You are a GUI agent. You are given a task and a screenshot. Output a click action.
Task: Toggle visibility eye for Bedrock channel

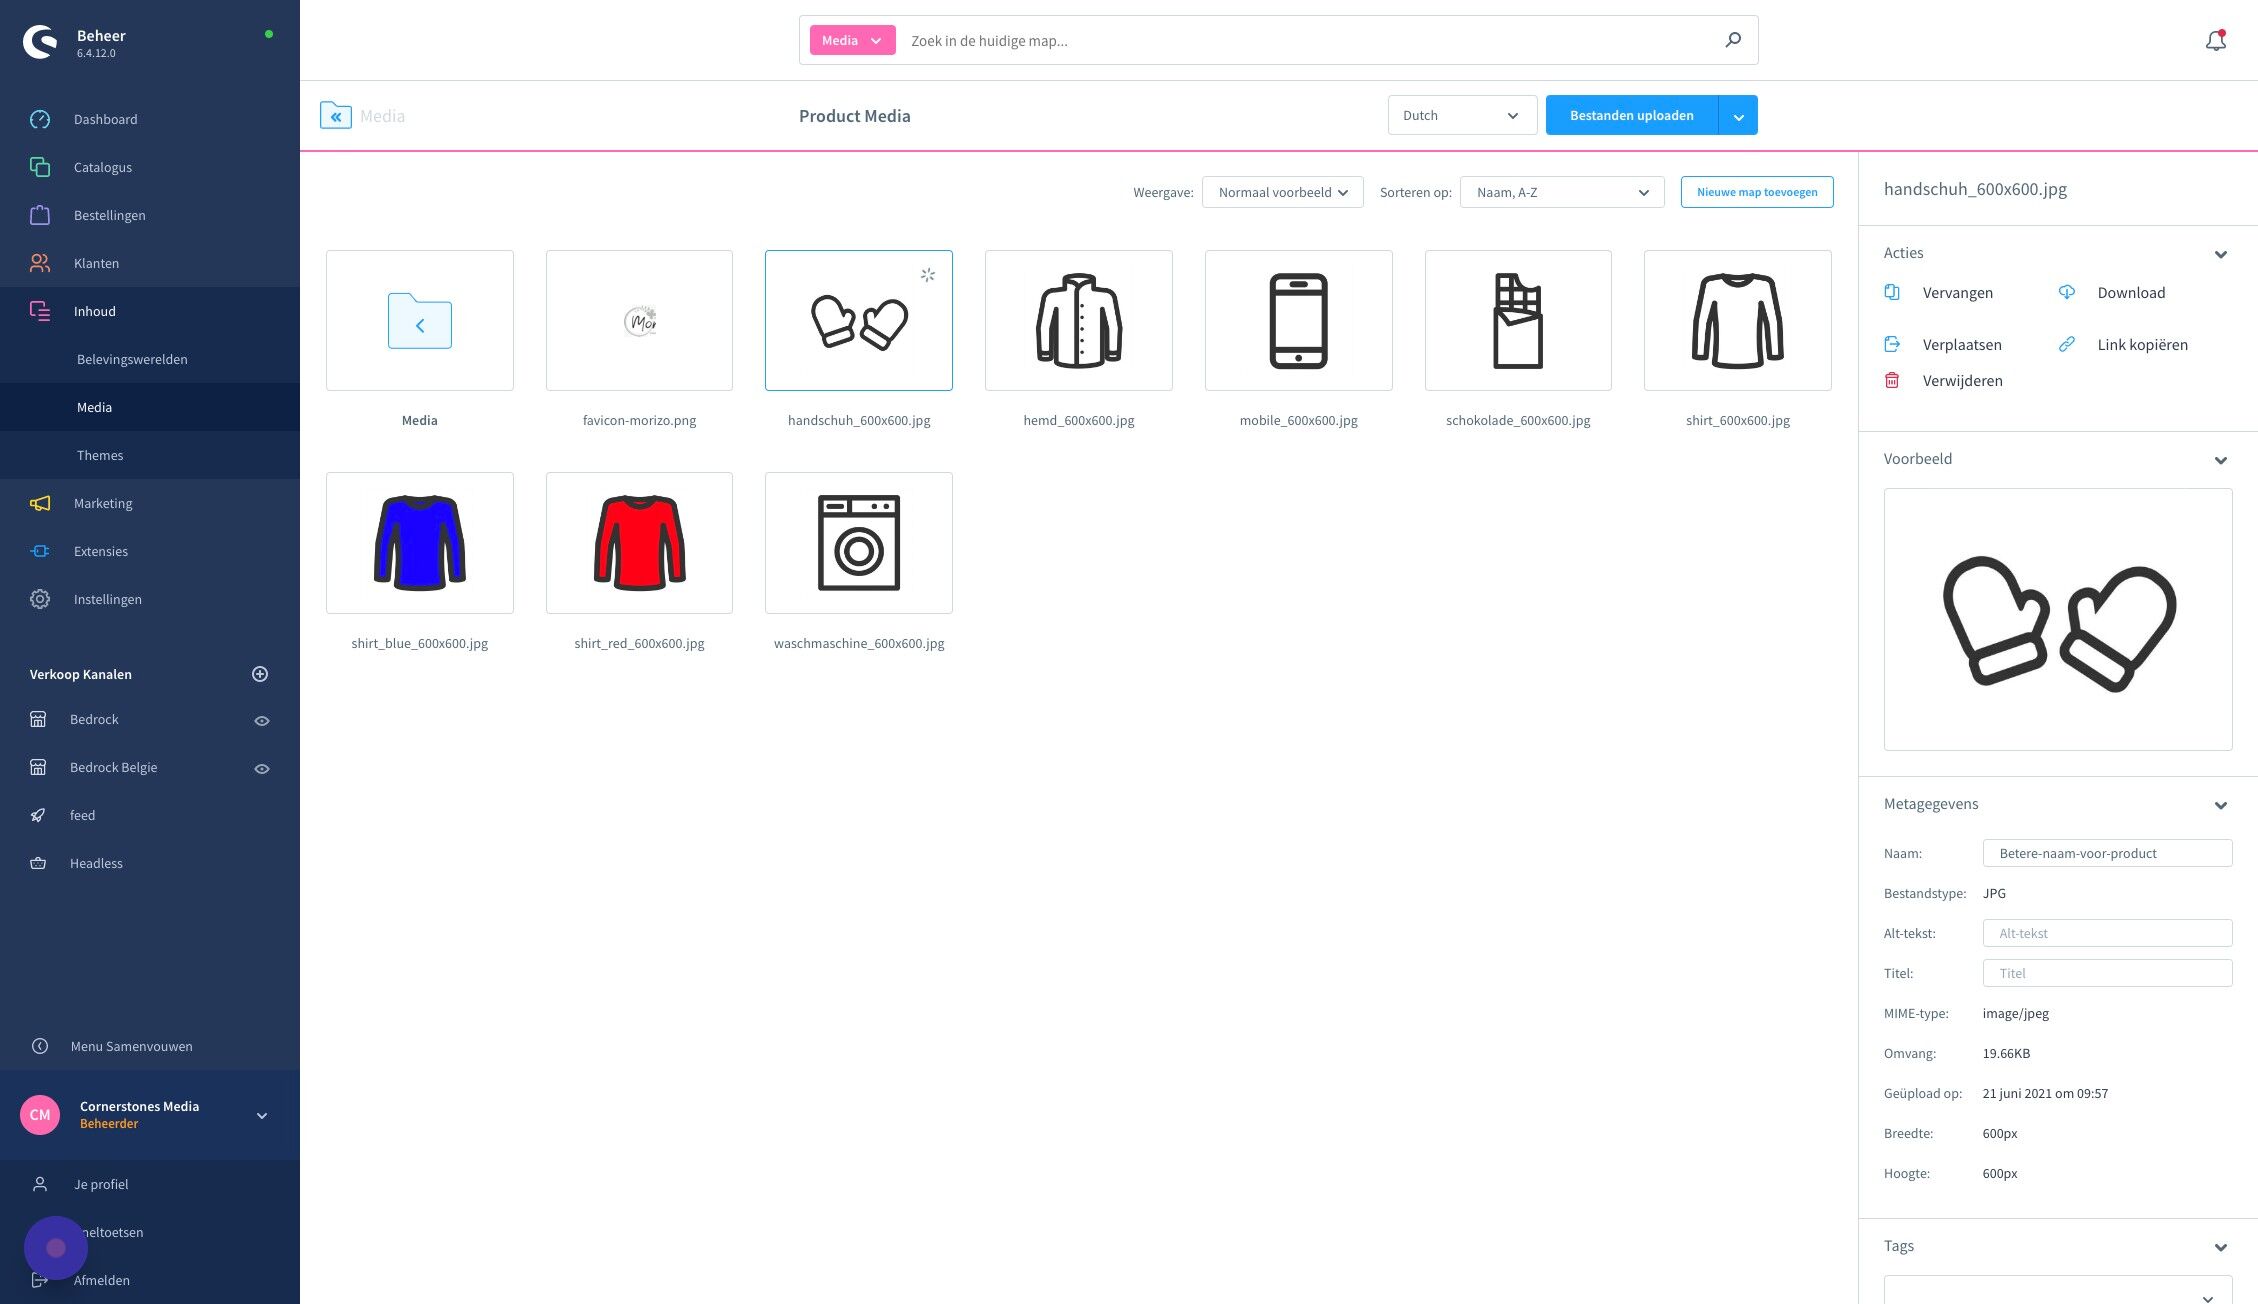262,721
